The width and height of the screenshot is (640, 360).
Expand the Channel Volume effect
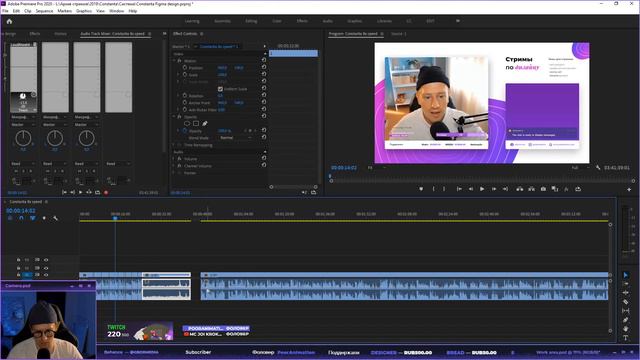click(x=174, y=166)
